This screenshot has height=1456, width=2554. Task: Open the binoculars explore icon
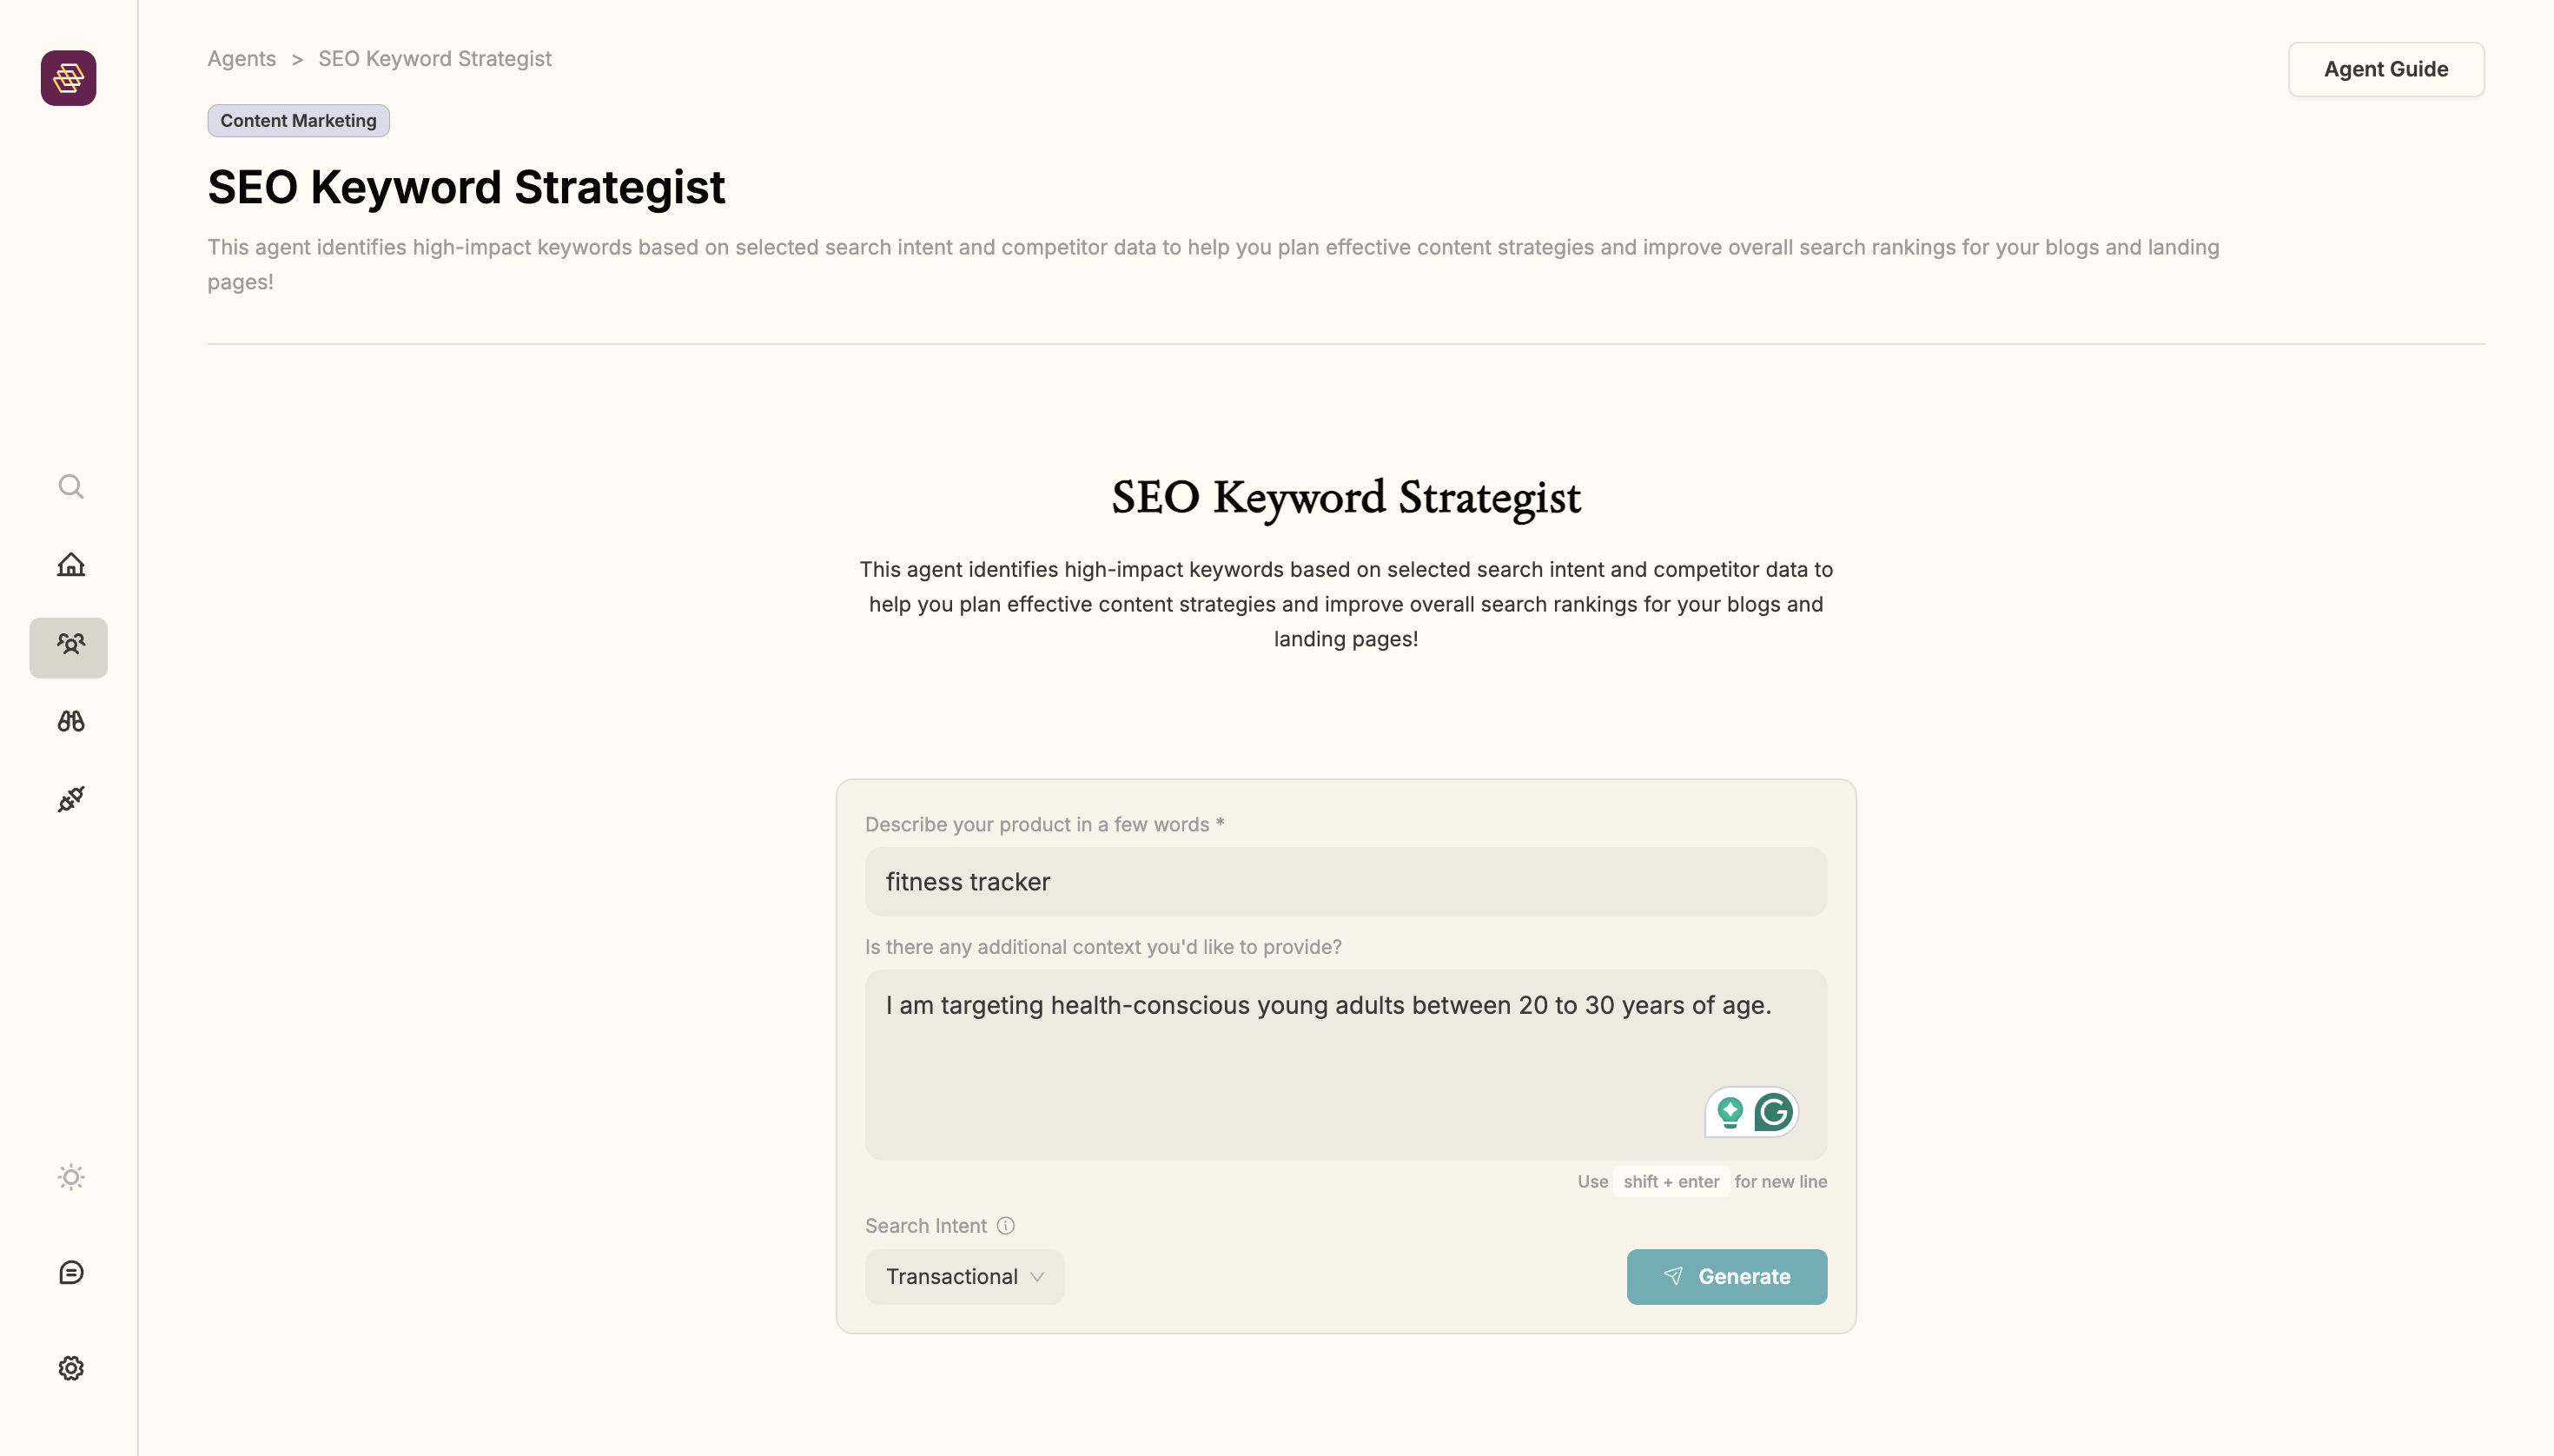70,721
